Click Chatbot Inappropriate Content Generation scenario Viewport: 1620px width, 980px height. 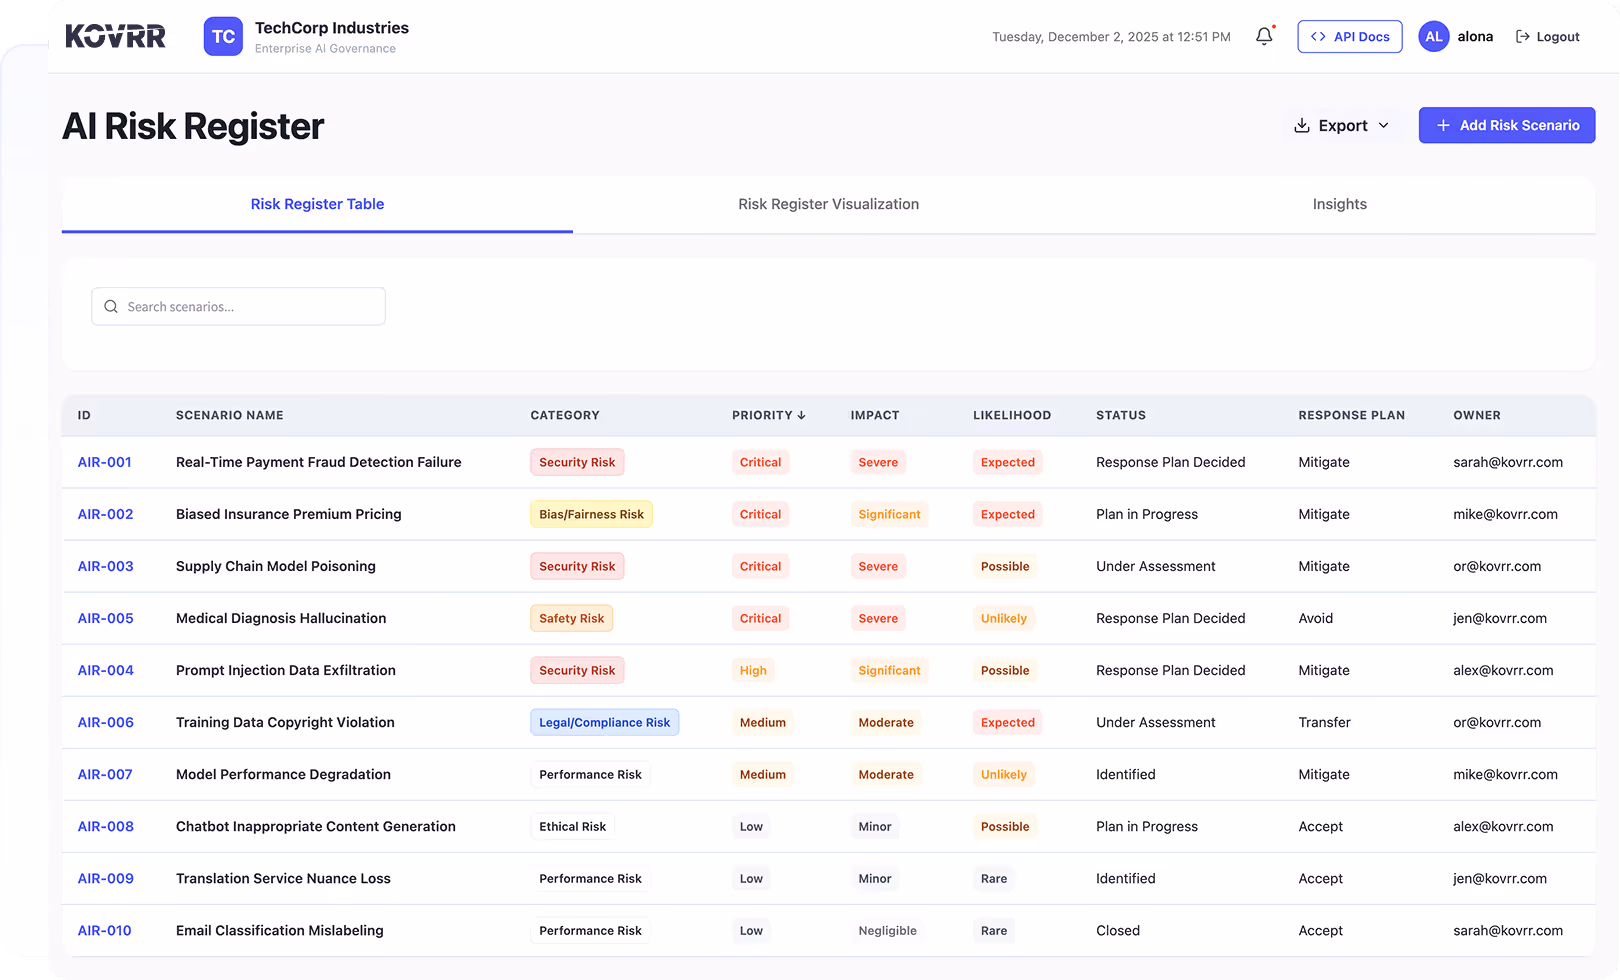tap(316, 826)
